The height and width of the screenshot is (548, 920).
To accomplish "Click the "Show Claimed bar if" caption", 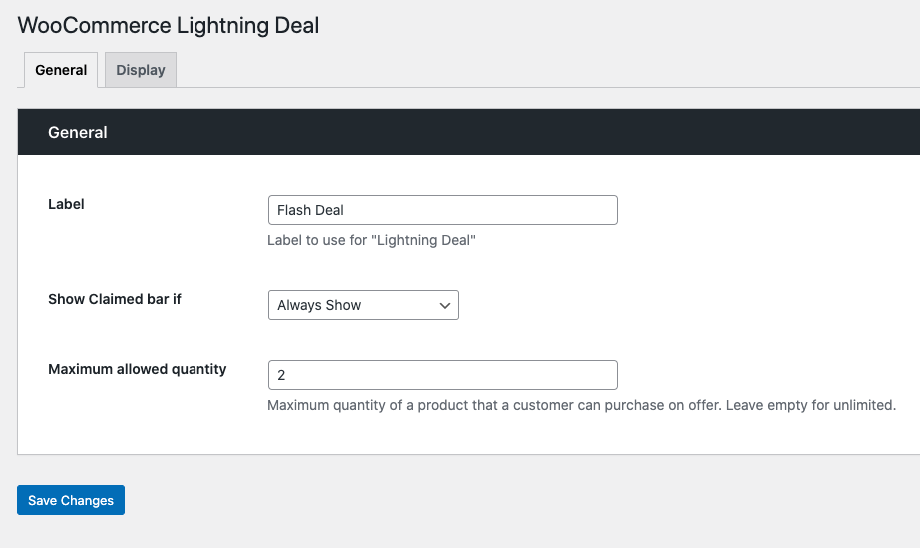I will click(115, 299).
